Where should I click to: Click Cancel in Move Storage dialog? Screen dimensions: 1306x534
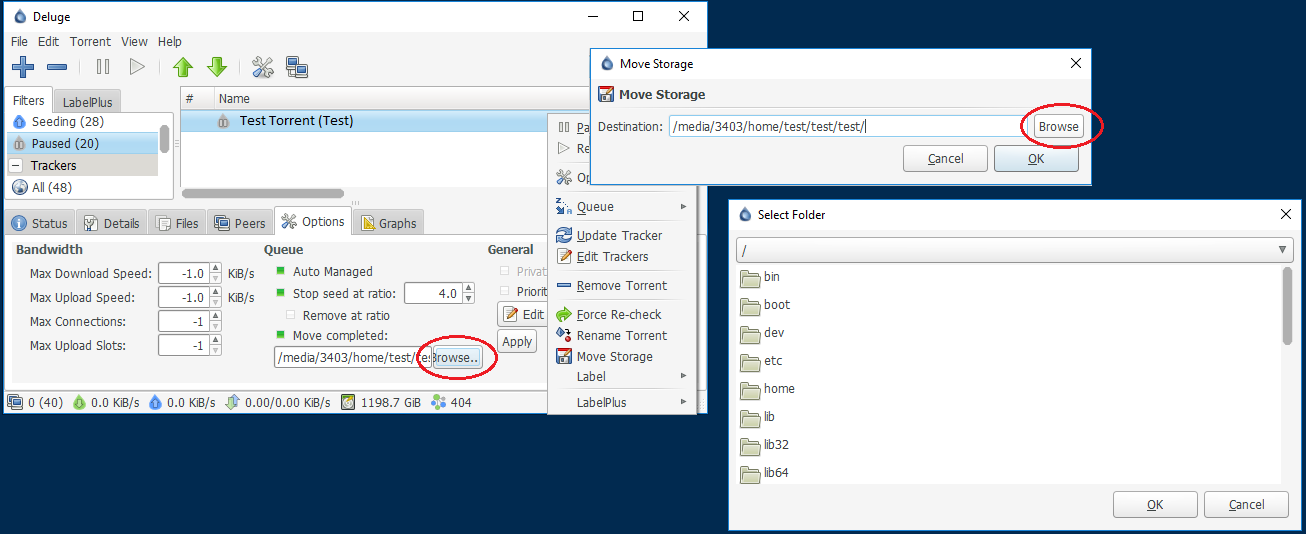[x=945, y=159]
